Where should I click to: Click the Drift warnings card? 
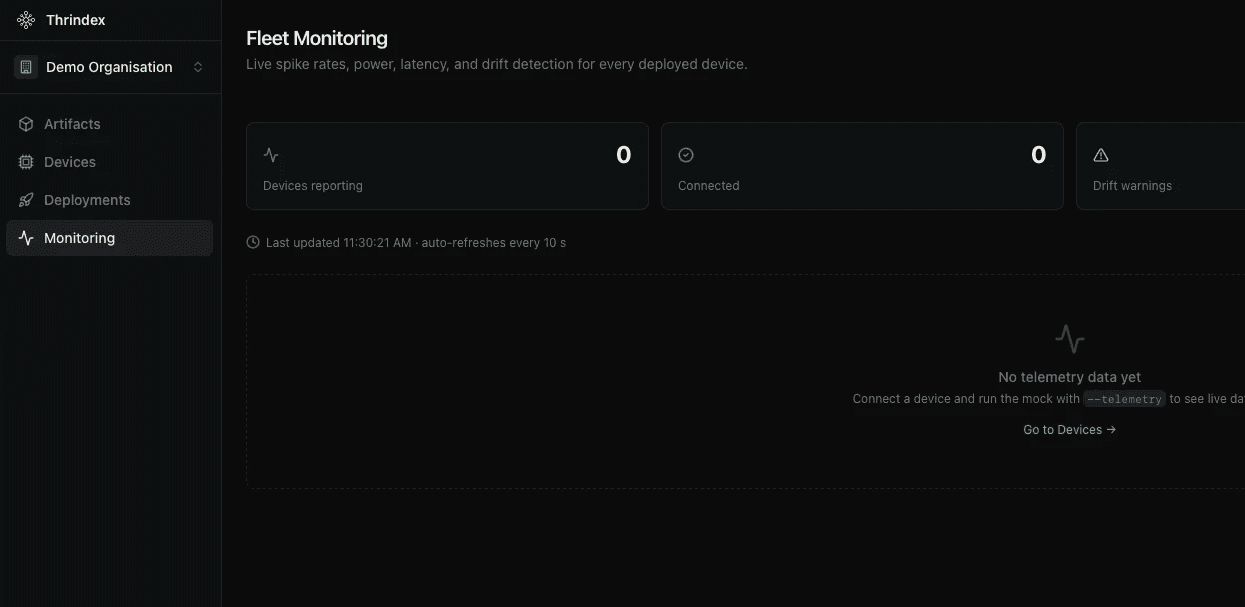click(x=1160, y=166)
